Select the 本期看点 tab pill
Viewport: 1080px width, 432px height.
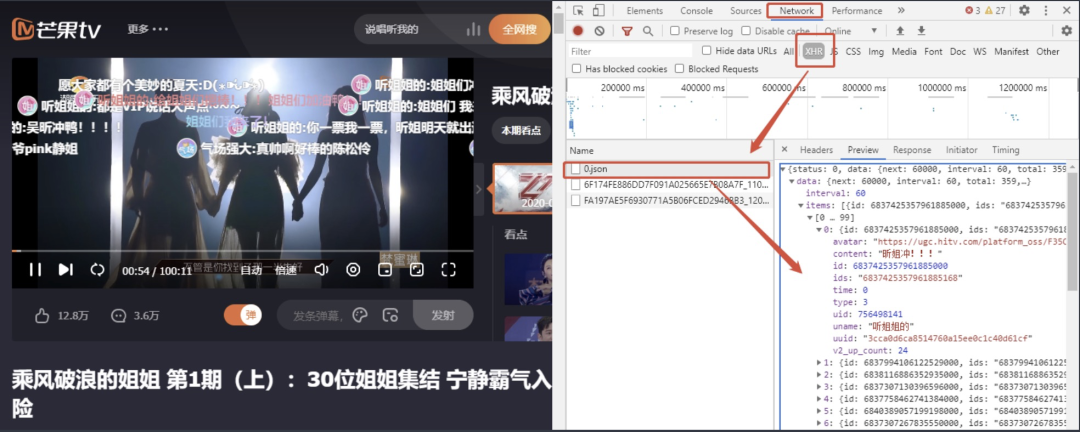click(521, 130)
